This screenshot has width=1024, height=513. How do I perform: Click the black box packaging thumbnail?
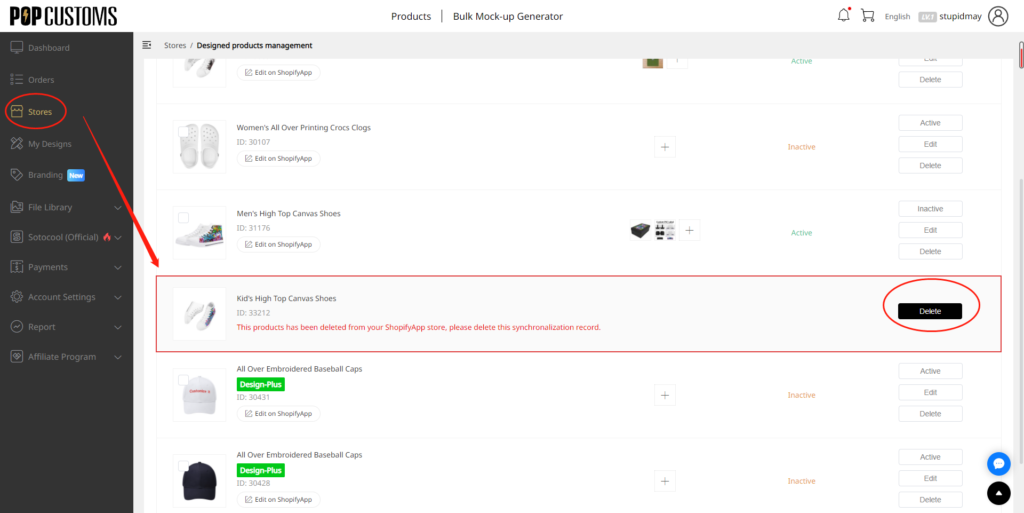[640, 230]
